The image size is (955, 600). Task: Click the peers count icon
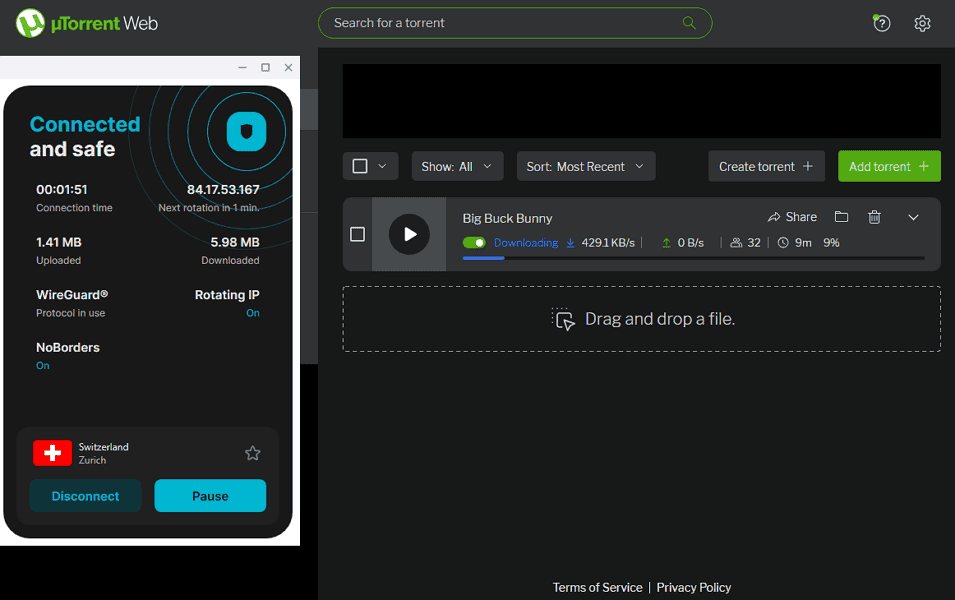click(736, 242)
